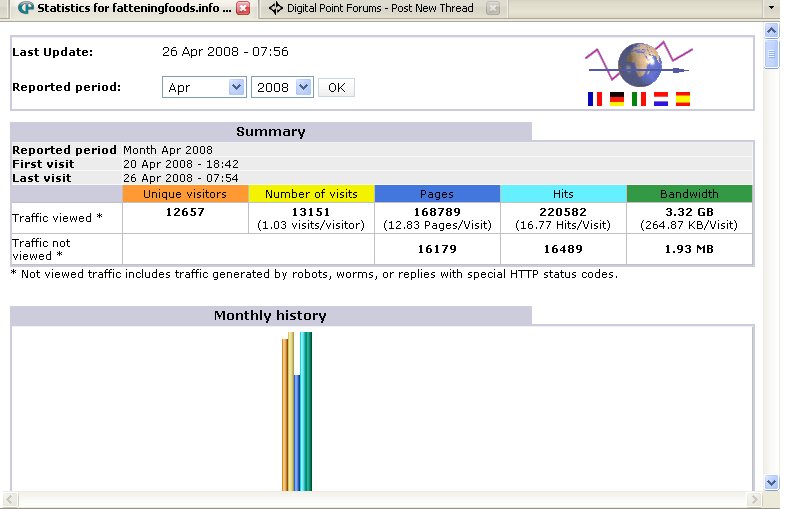Click the orange Unique visitors header cell
Image resolution: width=790 pixels, height=509 pixels.
point(185,194)
